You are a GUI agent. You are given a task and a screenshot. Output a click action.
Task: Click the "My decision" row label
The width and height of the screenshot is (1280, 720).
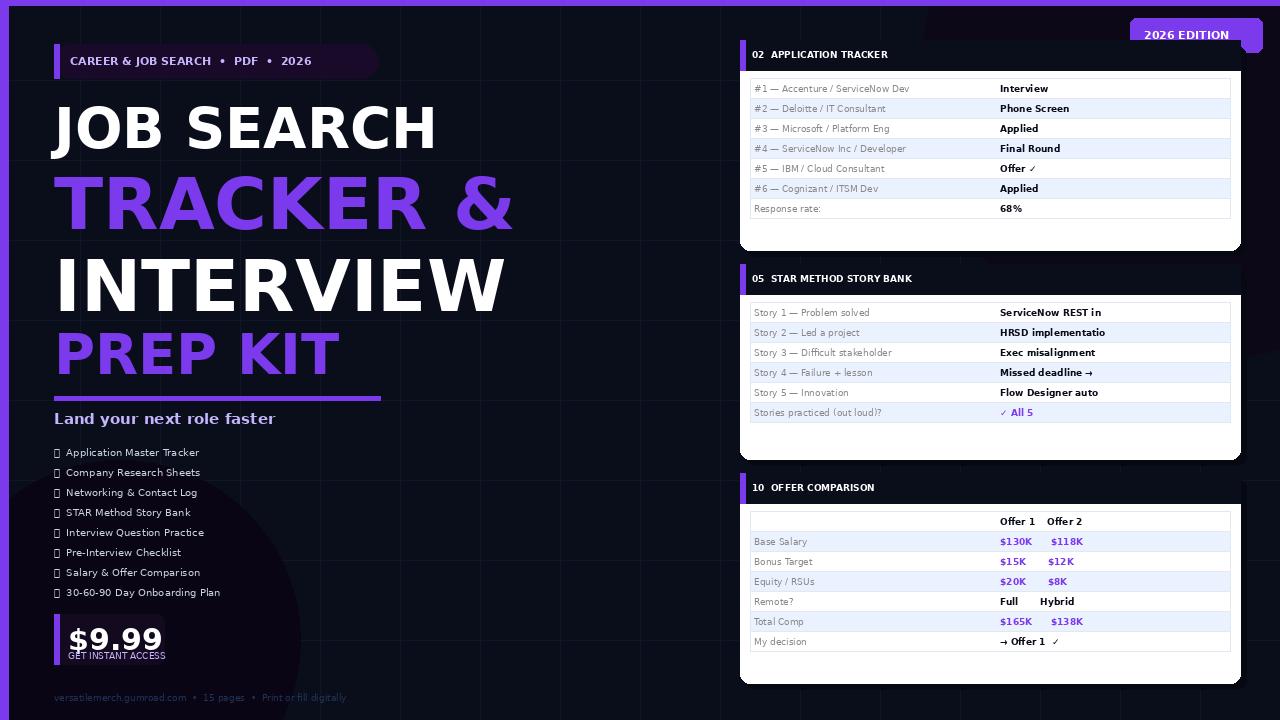pos(780,642)
